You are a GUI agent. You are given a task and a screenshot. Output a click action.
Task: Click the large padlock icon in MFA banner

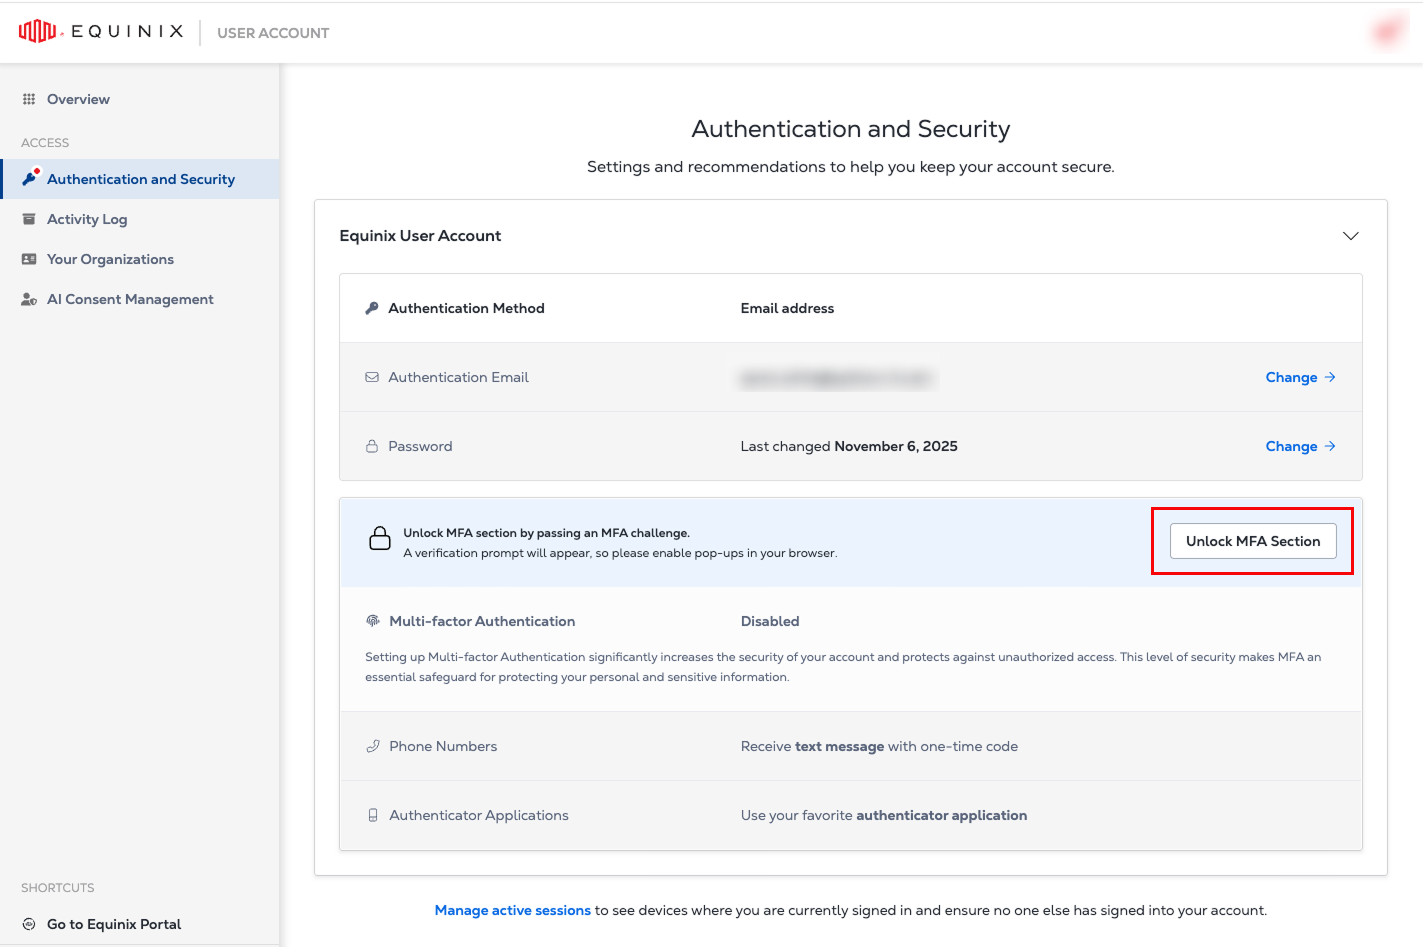pyautogui.click(x=380, y=538)
